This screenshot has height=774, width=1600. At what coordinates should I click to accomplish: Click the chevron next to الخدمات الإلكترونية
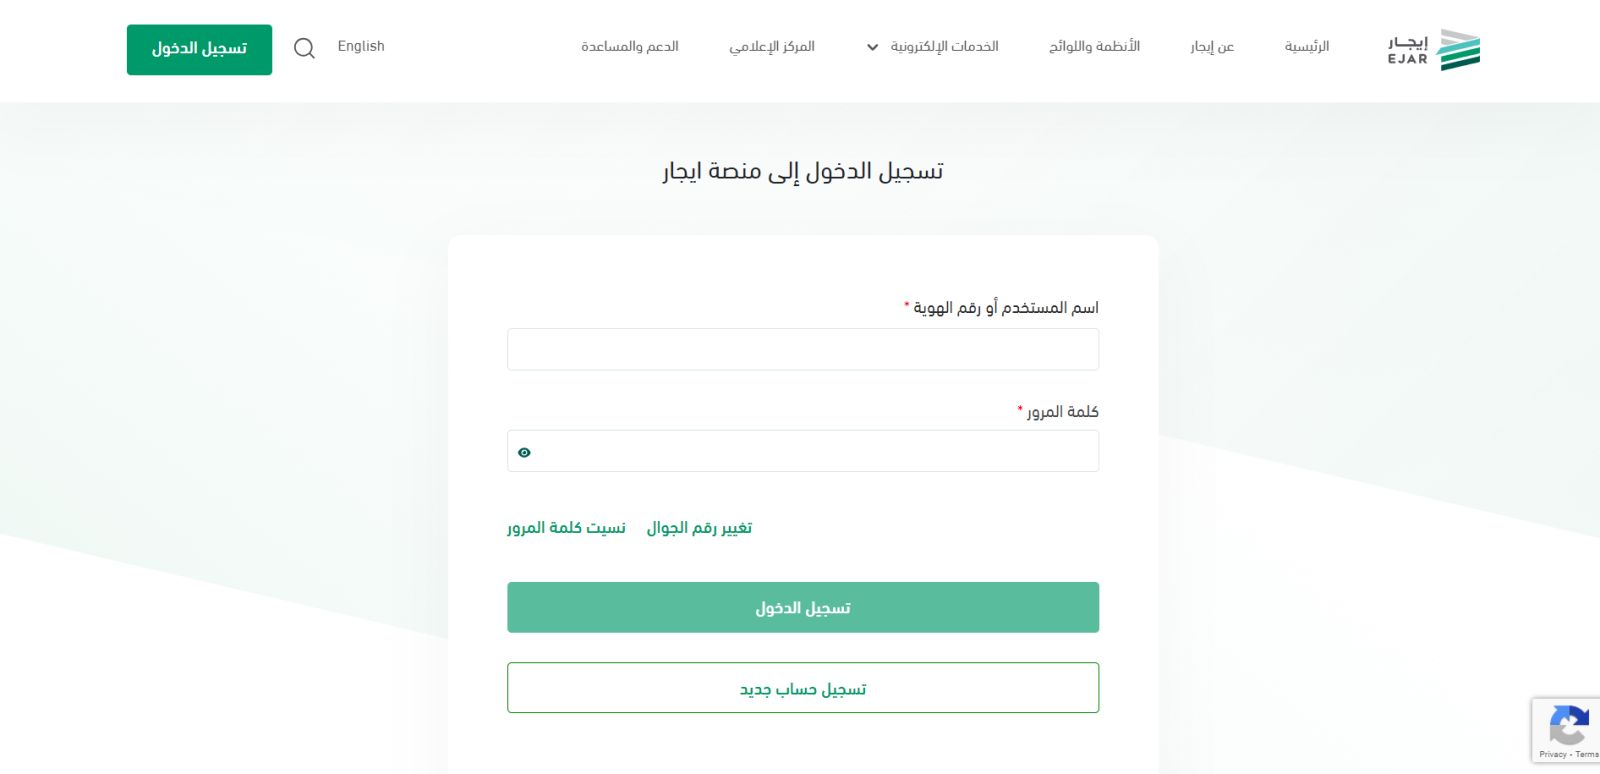(x=871, y=47)
